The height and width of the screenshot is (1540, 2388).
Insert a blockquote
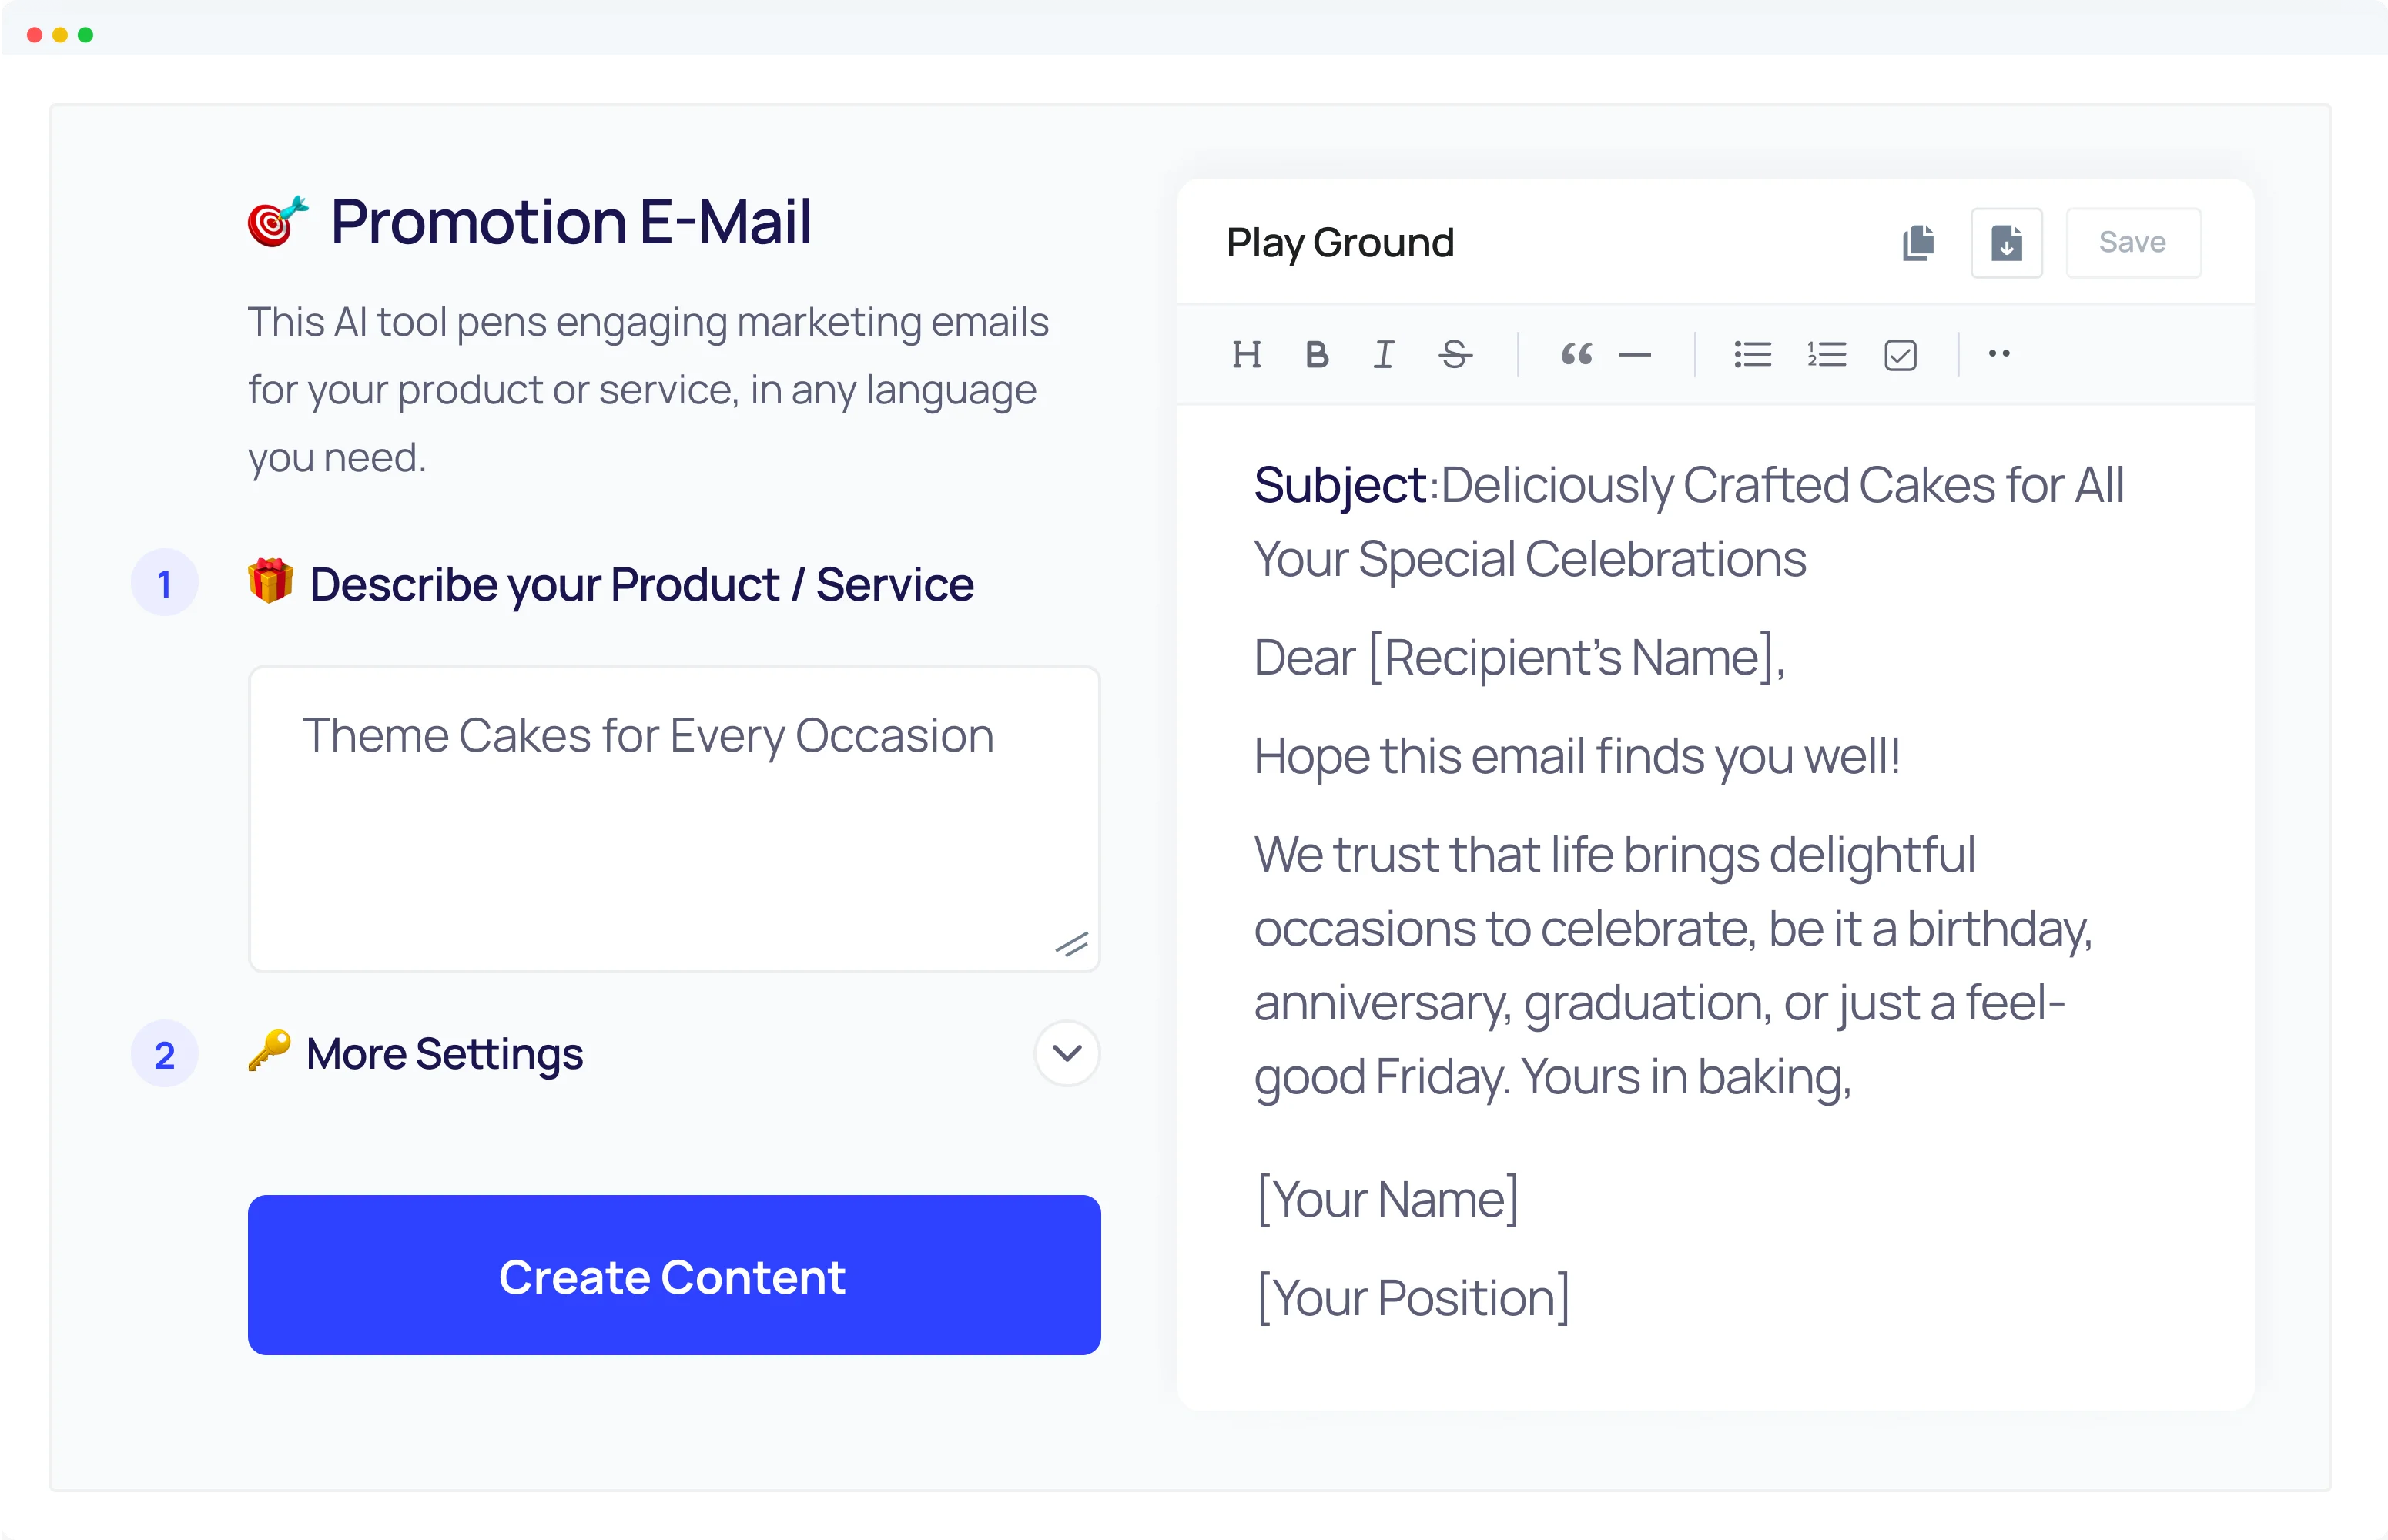1576,354
